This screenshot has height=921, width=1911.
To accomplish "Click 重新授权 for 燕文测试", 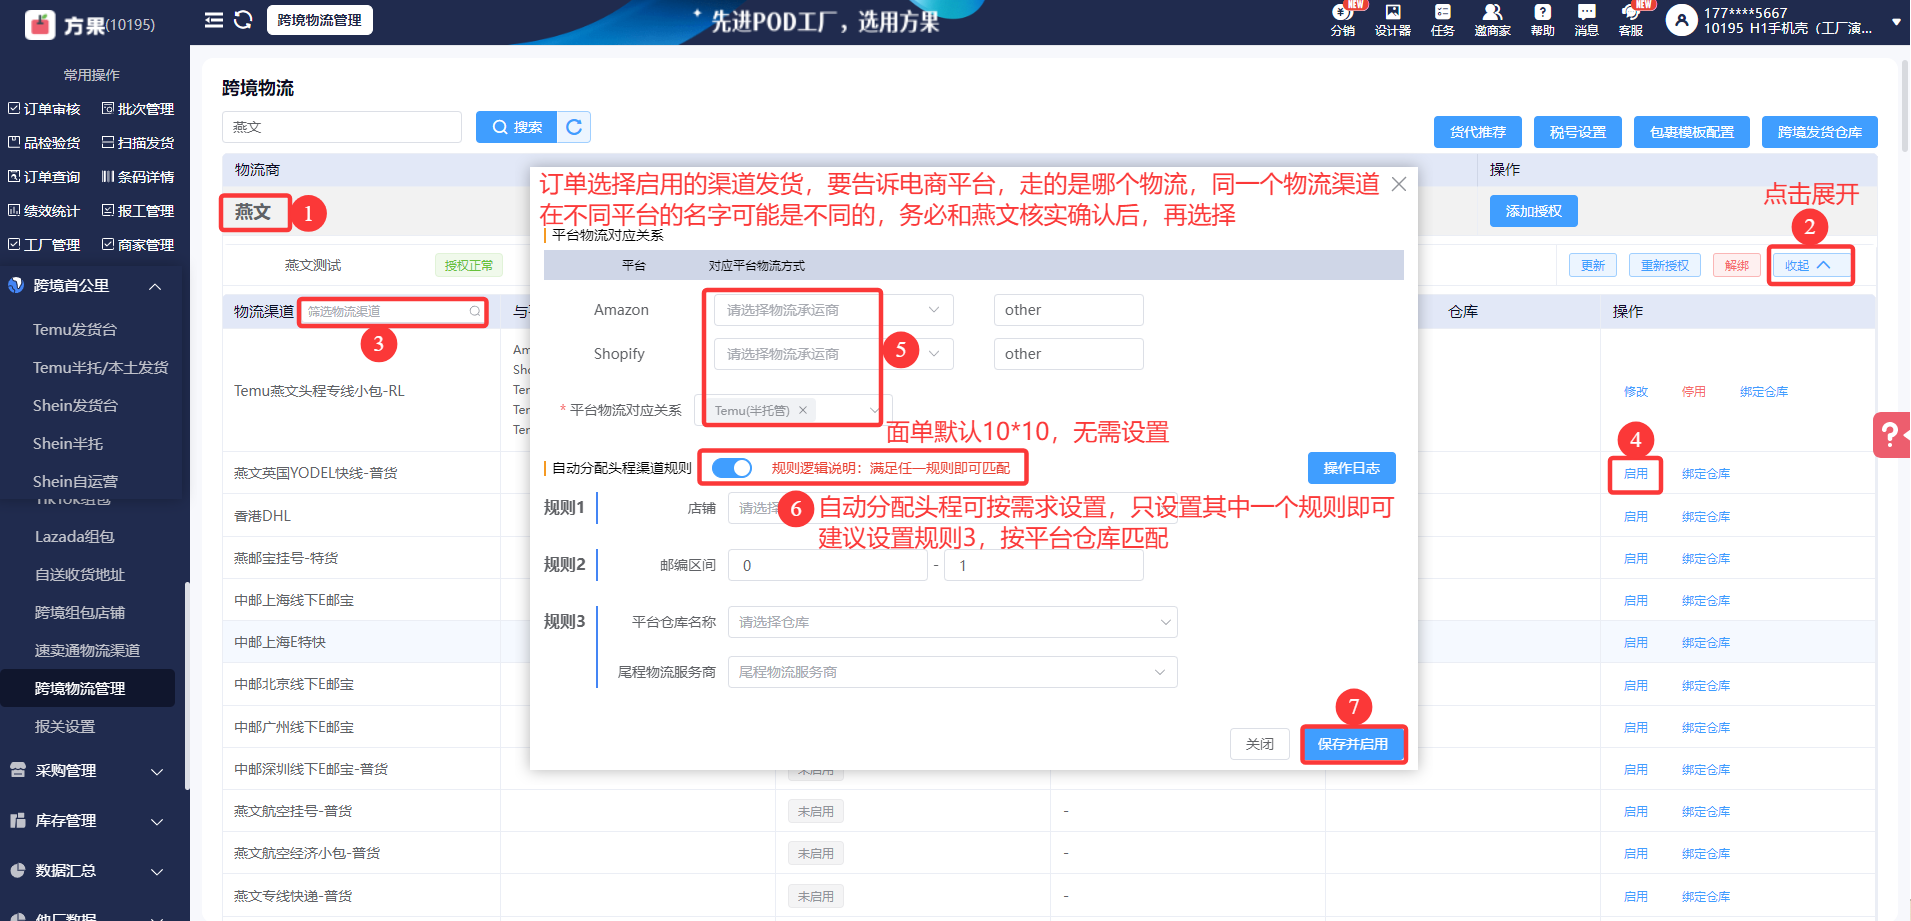I will point(1665,265).
